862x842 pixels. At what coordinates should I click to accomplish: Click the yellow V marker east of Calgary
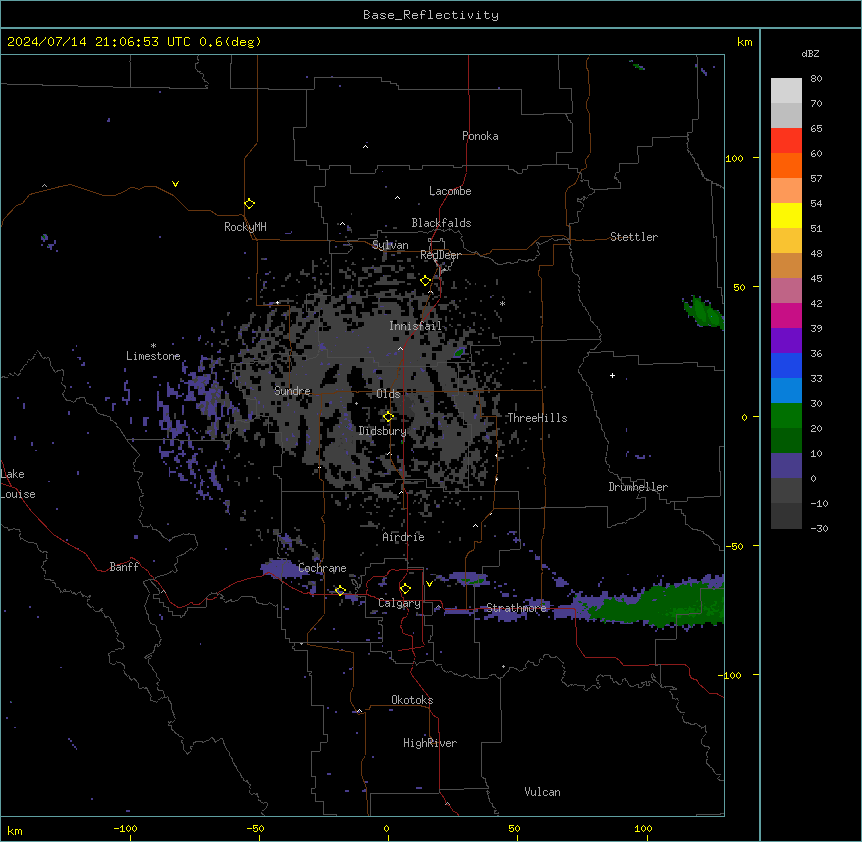point(429,584)
